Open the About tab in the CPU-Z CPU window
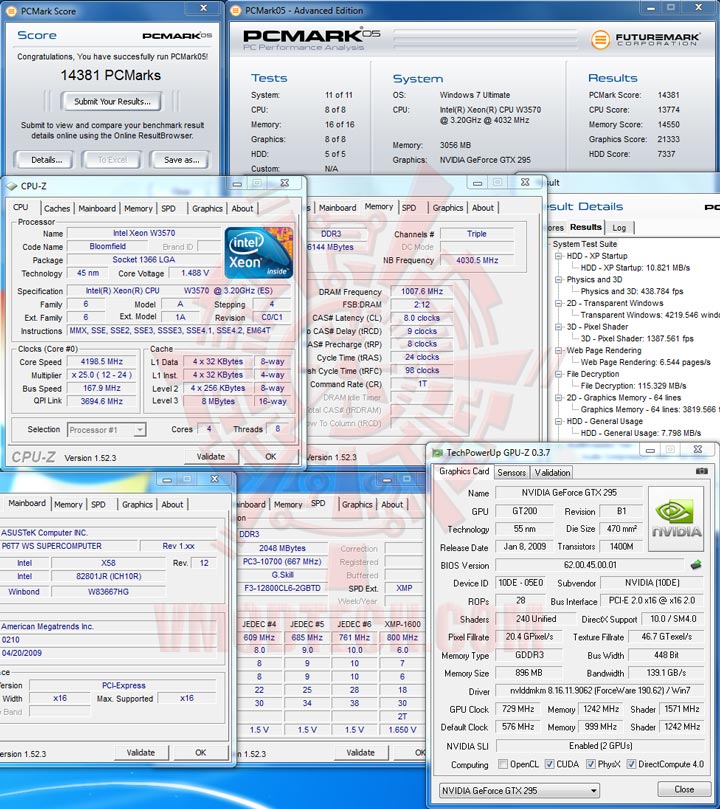This screenshot has width=720, height=809. click(x=242, y=208)
